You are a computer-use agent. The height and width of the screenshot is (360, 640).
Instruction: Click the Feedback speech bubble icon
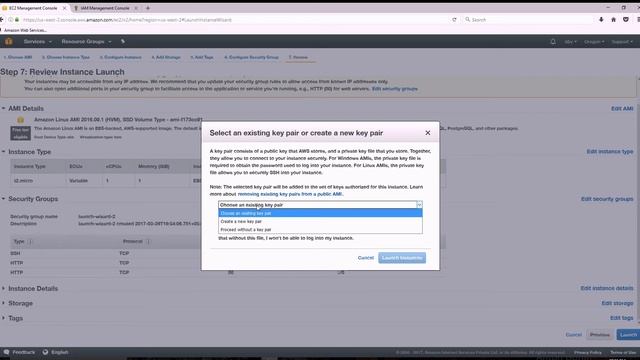pyautogui.click(x=6, y=352)
